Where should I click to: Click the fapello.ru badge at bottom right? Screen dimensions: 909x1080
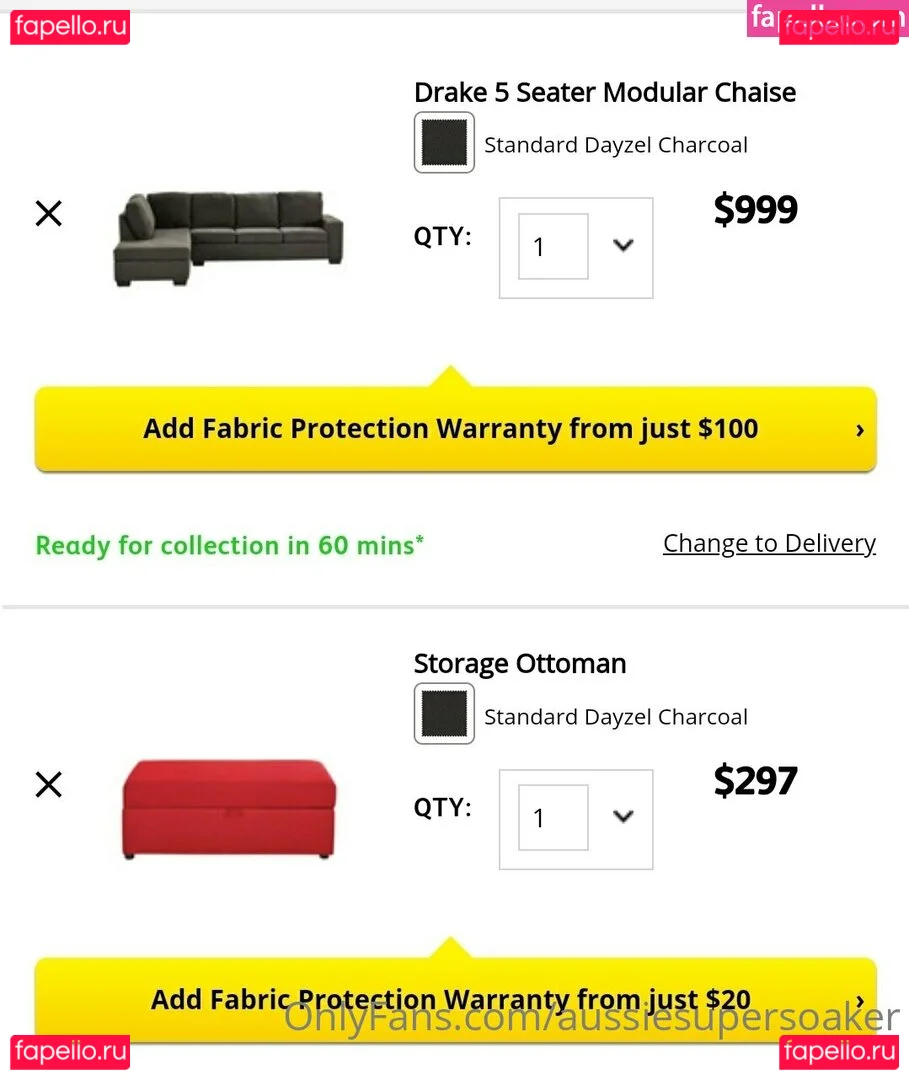[x=839, y=1052]
